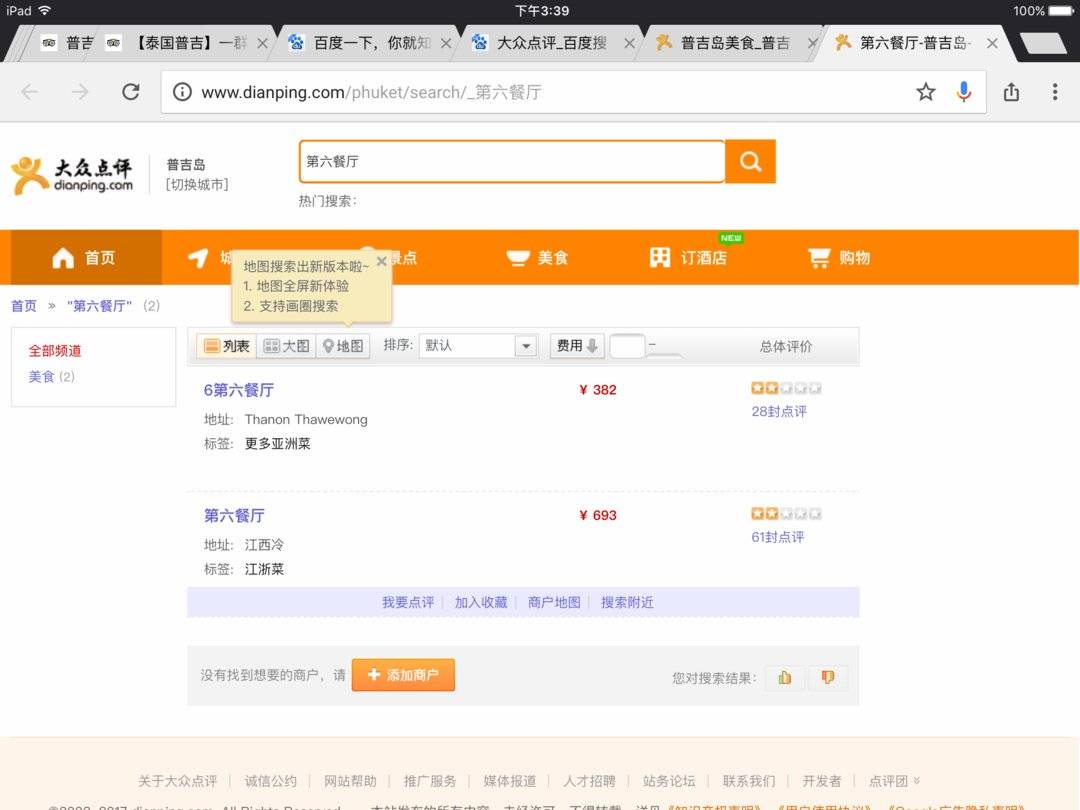Close the 【泰国普吉】 tab

coord(262,43)
